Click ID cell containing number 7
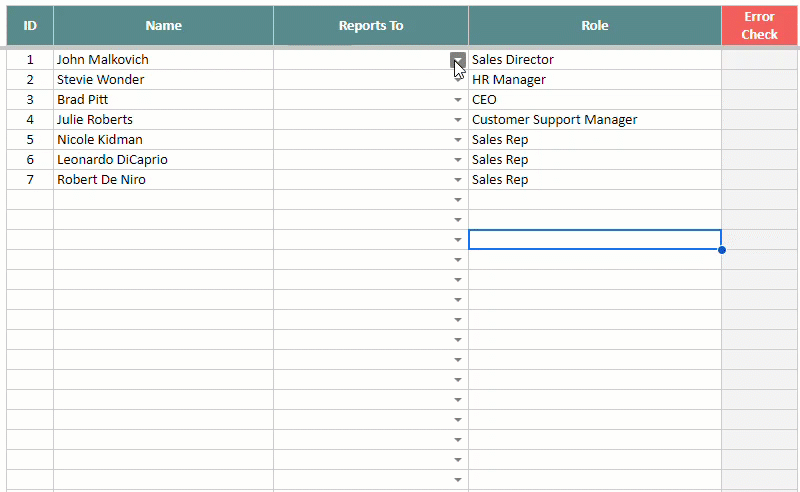Screen dimensions: 800x492 pyautogui.click(x=30, y=180)
